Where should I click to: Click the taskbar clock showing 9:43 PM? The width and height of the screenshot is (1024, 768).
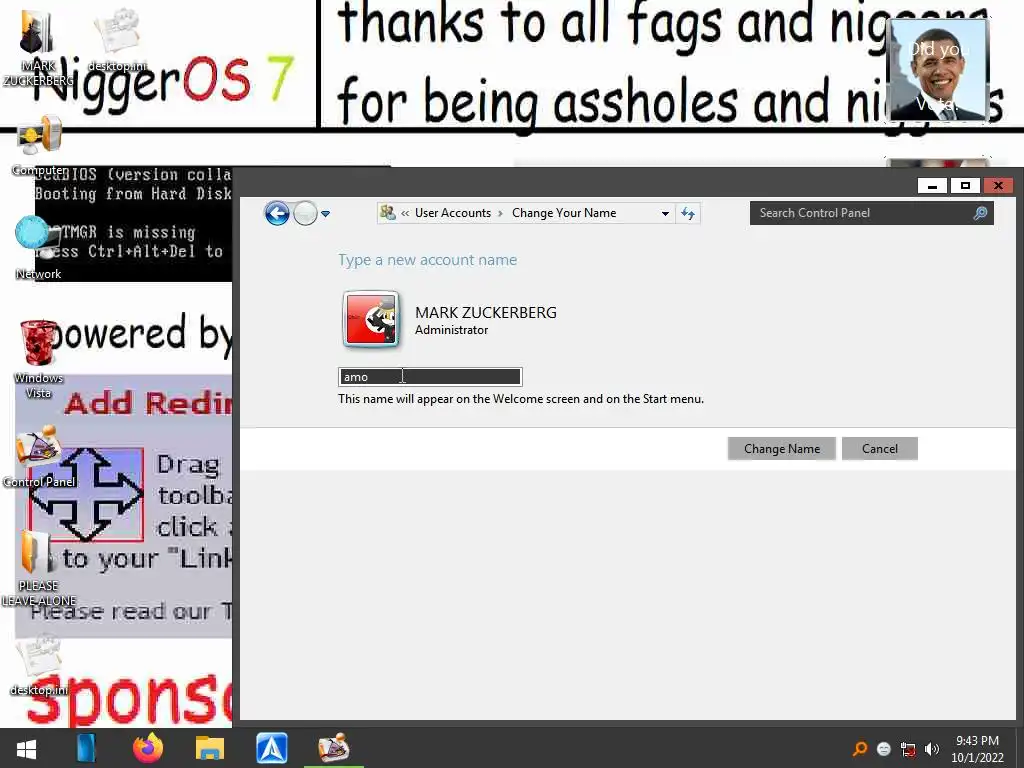pos(977,749)
